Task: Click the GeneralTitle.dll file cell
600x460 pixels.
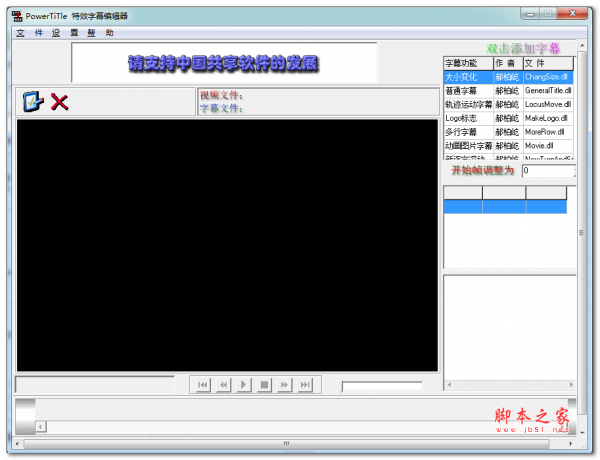Action: (548, 91)
